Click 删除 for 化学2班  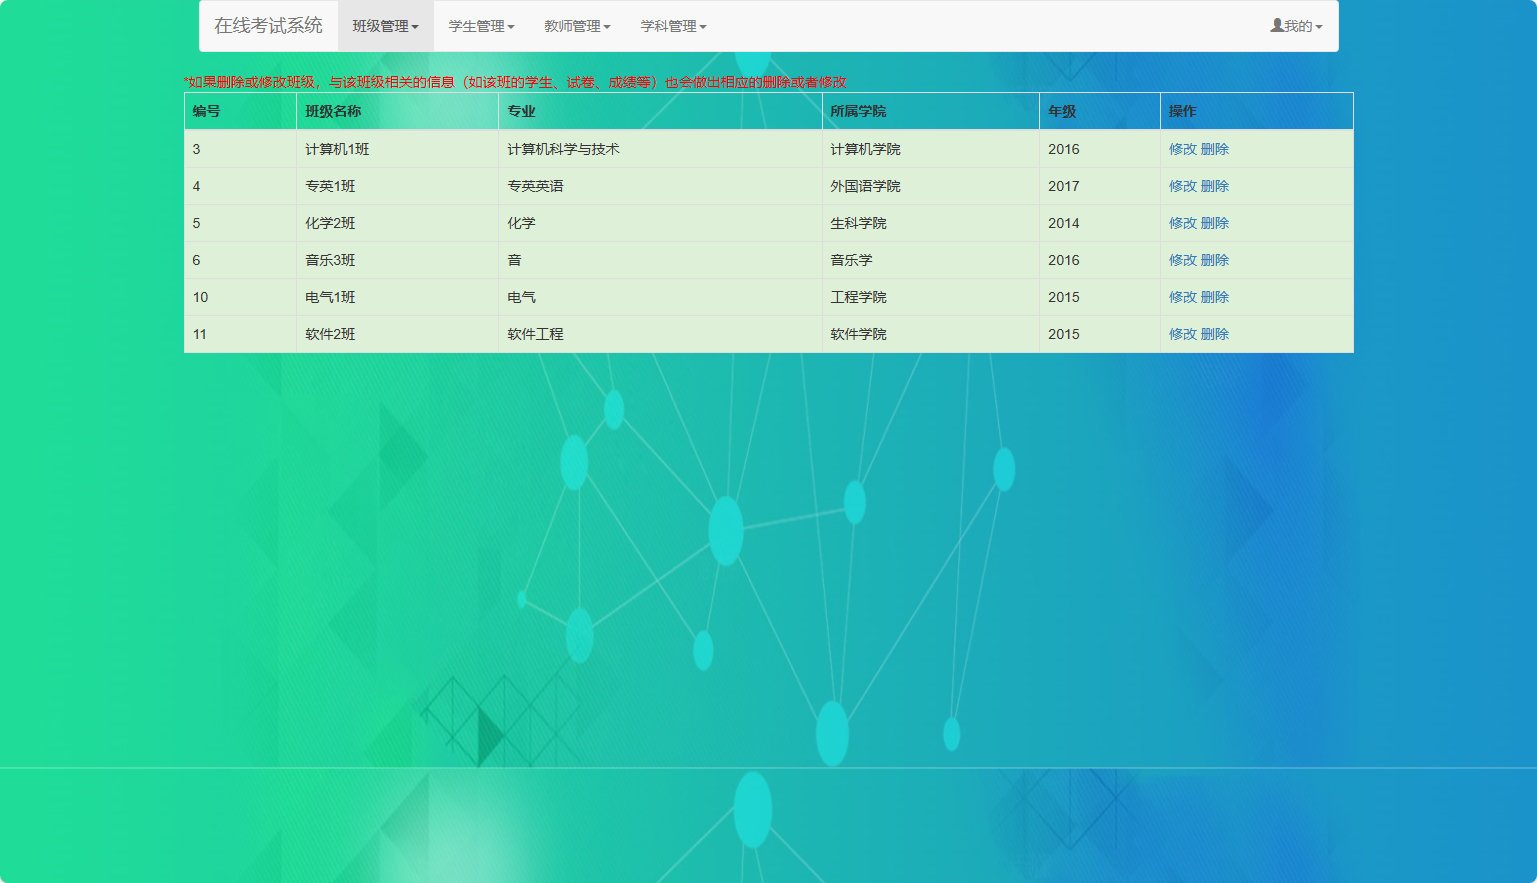click(x=1216, y=222)
